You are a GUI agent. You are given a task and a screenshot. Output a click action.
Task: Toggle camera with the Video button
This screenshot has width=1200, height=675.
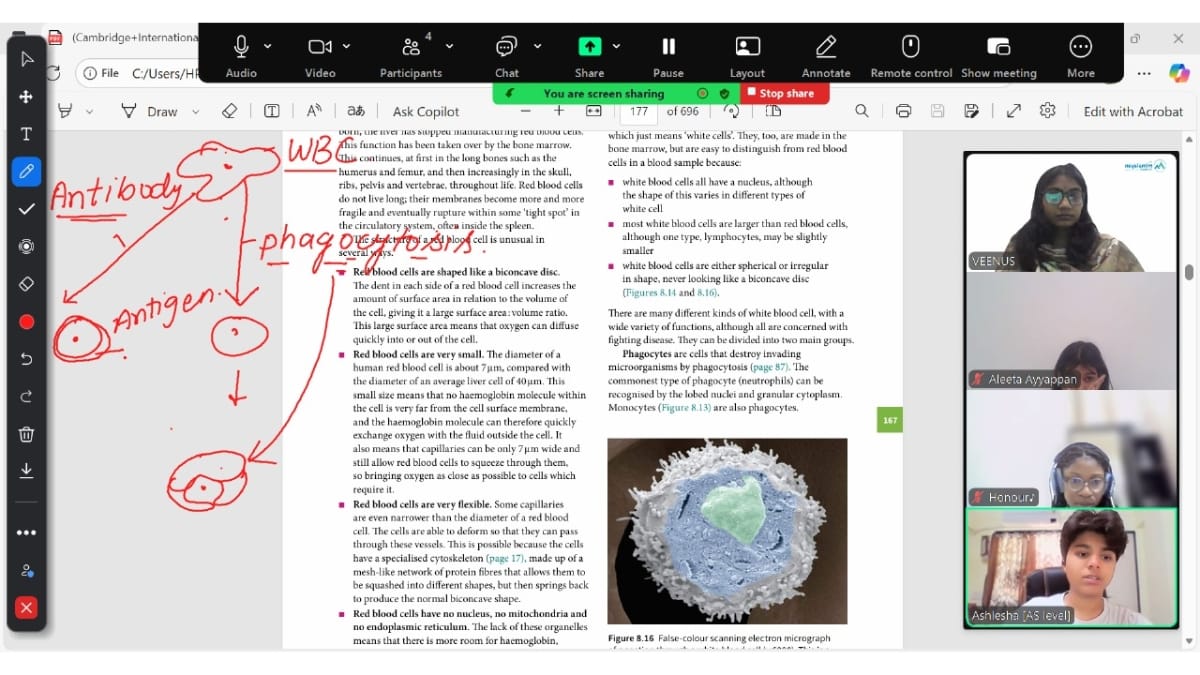coord(319,56)
